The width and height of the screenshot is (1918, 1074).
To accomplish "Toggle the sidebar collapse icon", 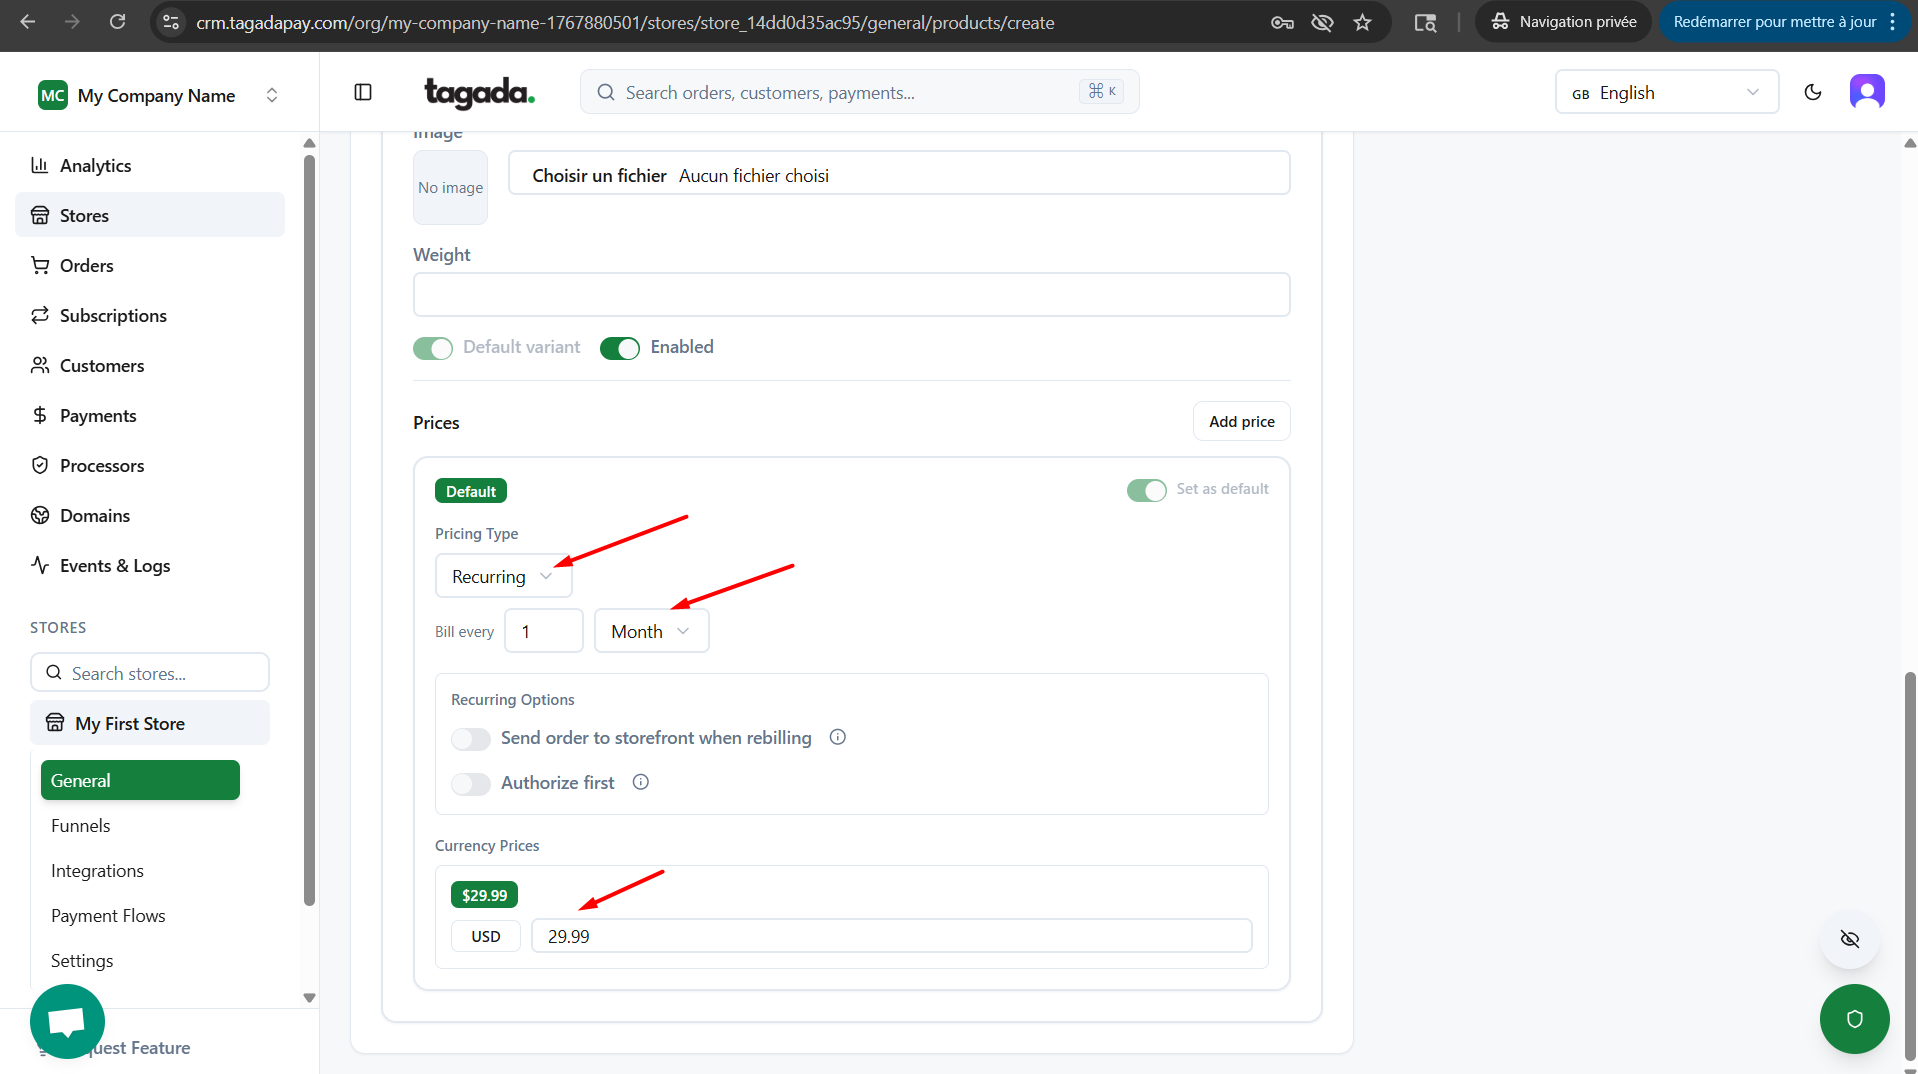I will (363, 92).
